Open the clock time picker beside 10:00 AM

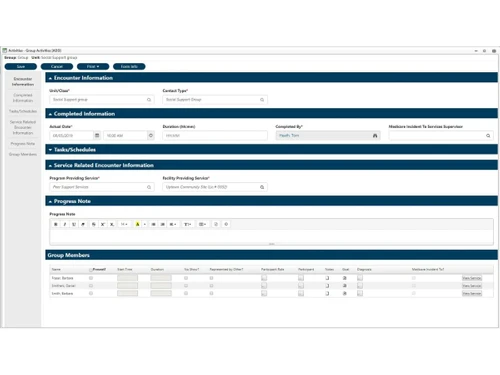pyautogui.click(x=151, y=135)
